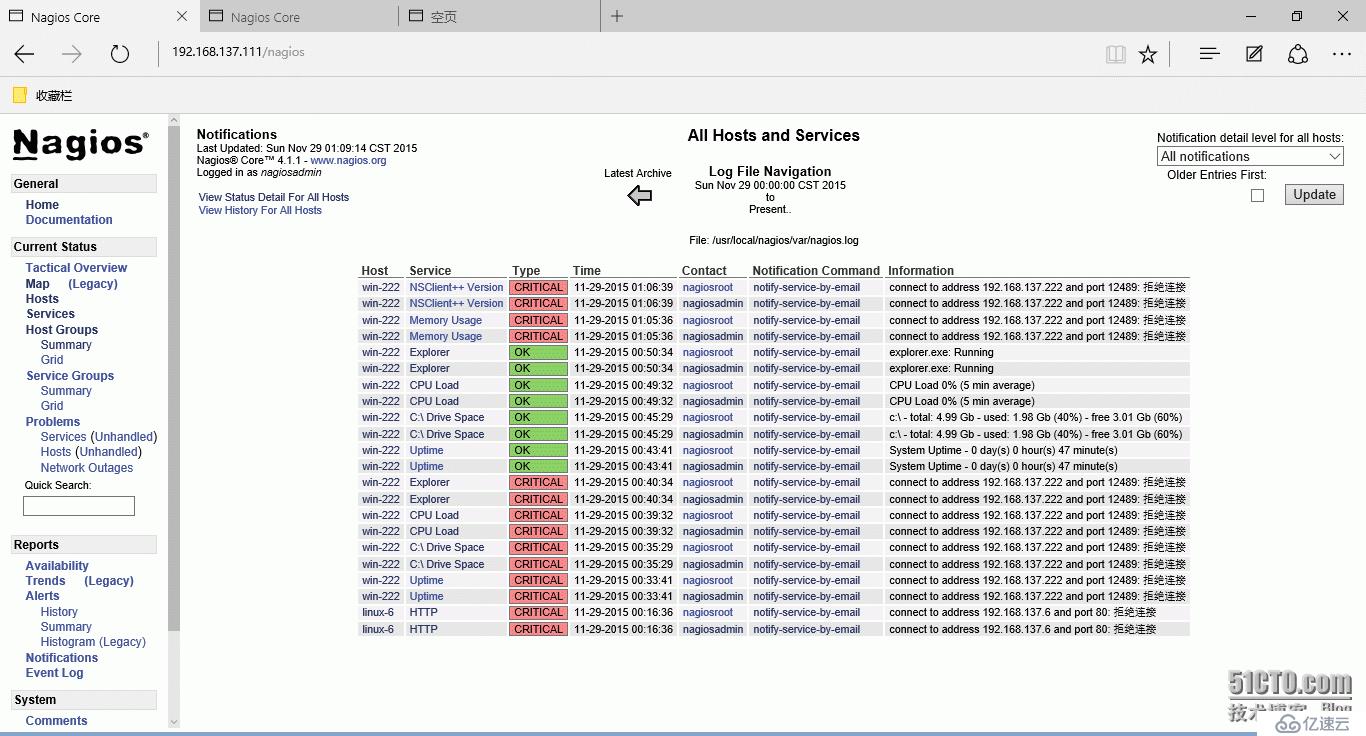Click explorer.exe: Running in nagiosroot row
Screen dimensions: 1366x736
[941, 352]
